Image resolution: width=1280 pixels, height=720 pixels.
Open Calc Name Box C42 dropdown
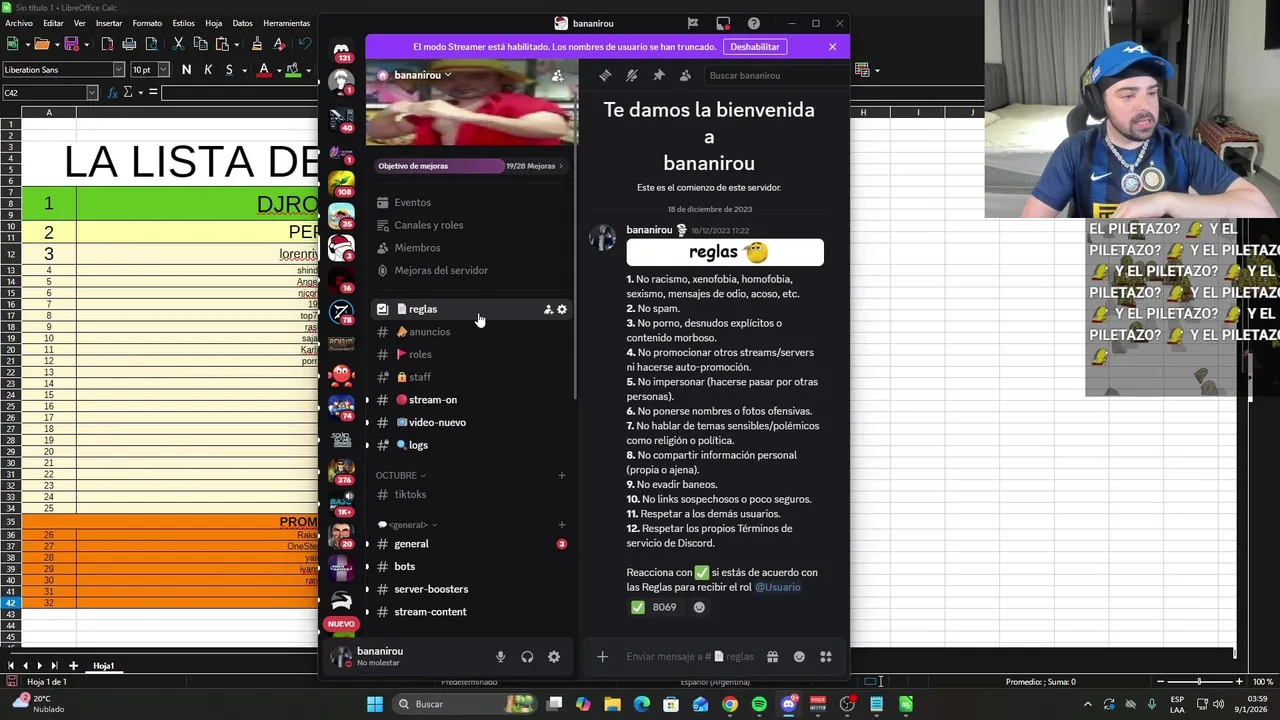pos(92,93)
